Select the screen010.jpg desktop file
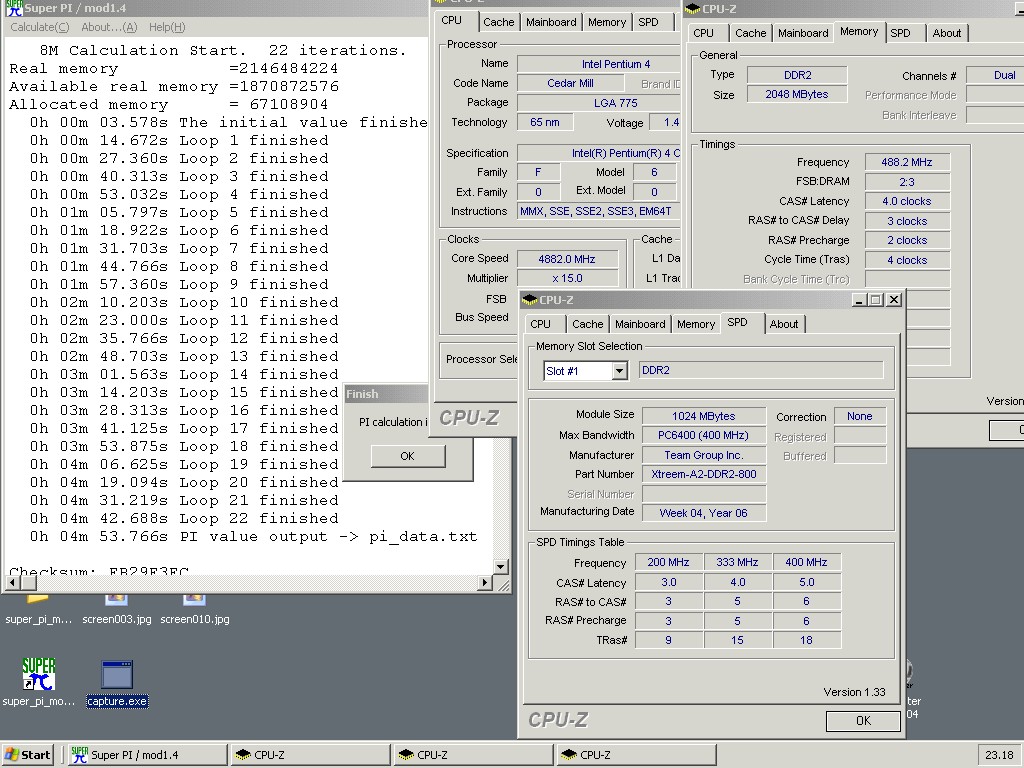 point(195,611)
